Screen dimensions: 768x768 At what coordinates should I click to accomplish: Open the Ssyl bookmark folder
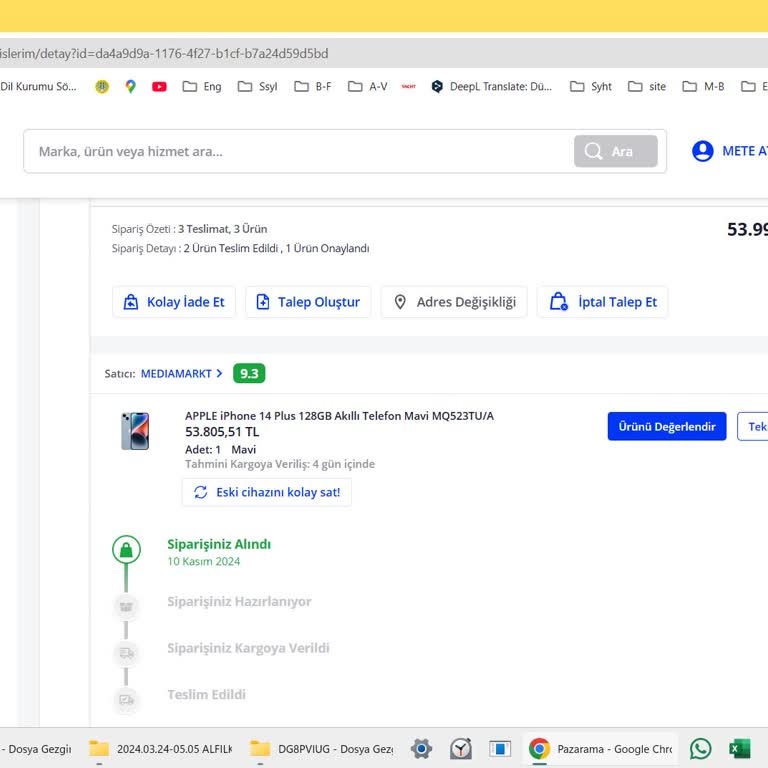(258, 87)
